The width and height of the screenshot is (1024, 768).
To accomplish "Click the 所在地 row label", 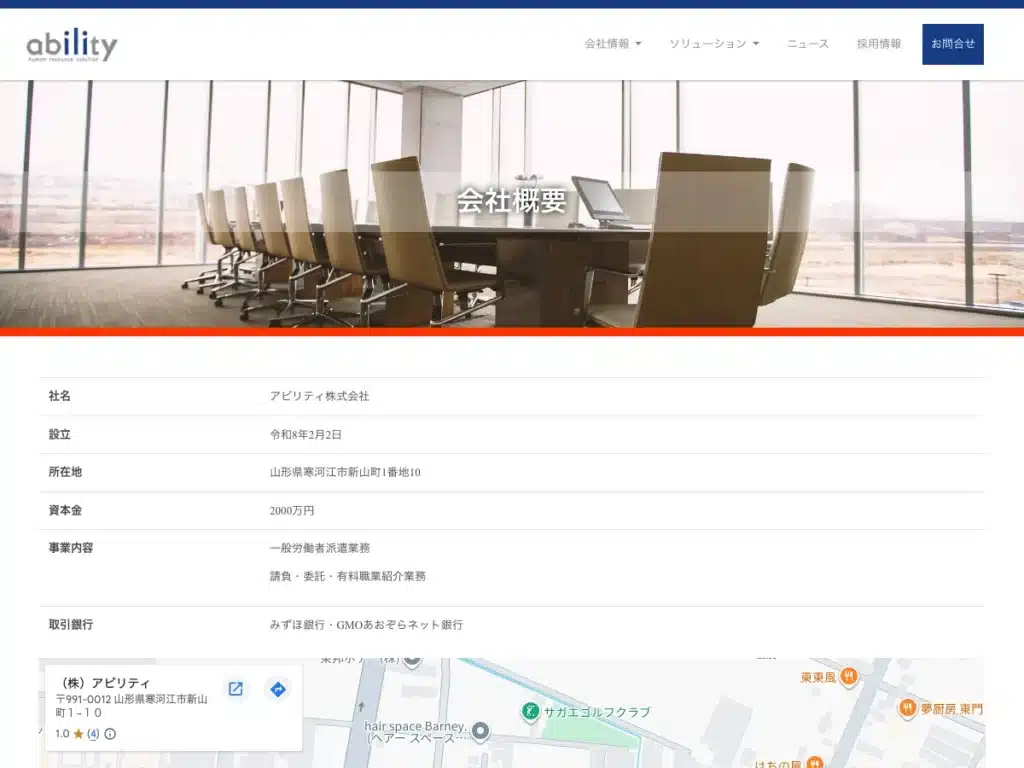I will pos(65,472).
